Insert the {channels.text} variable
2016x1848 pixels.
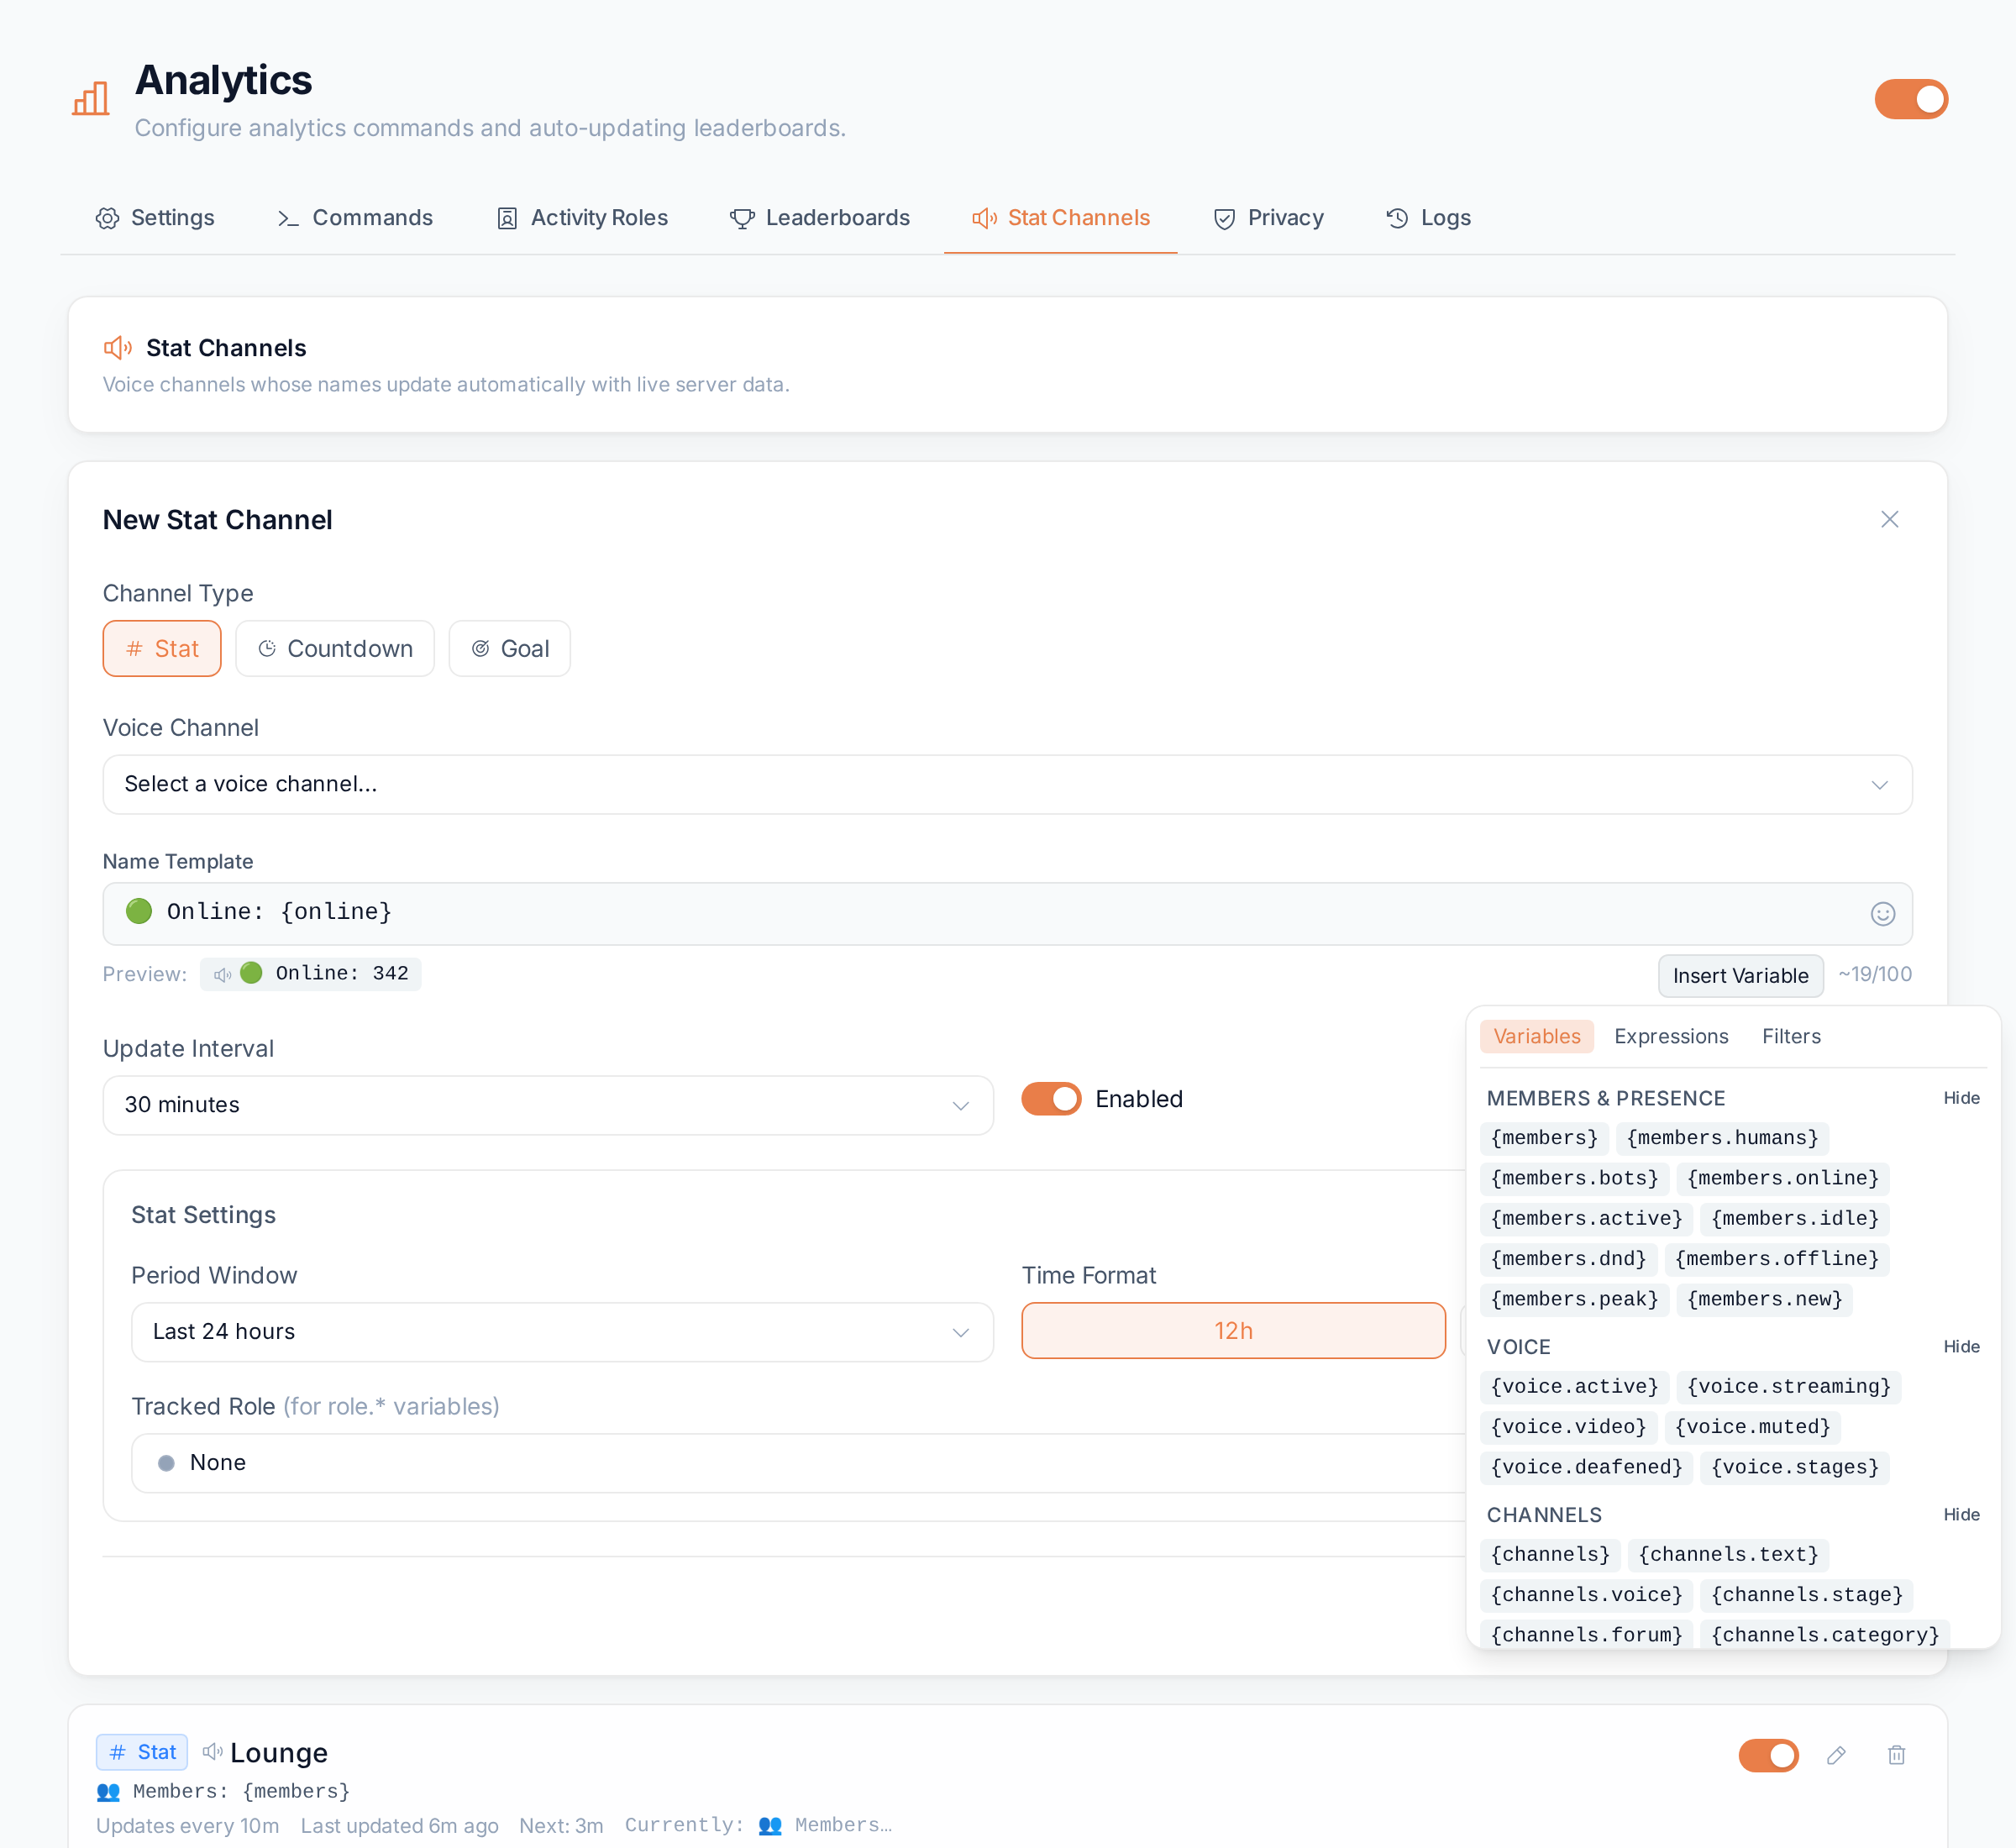pos(1728,1555)
